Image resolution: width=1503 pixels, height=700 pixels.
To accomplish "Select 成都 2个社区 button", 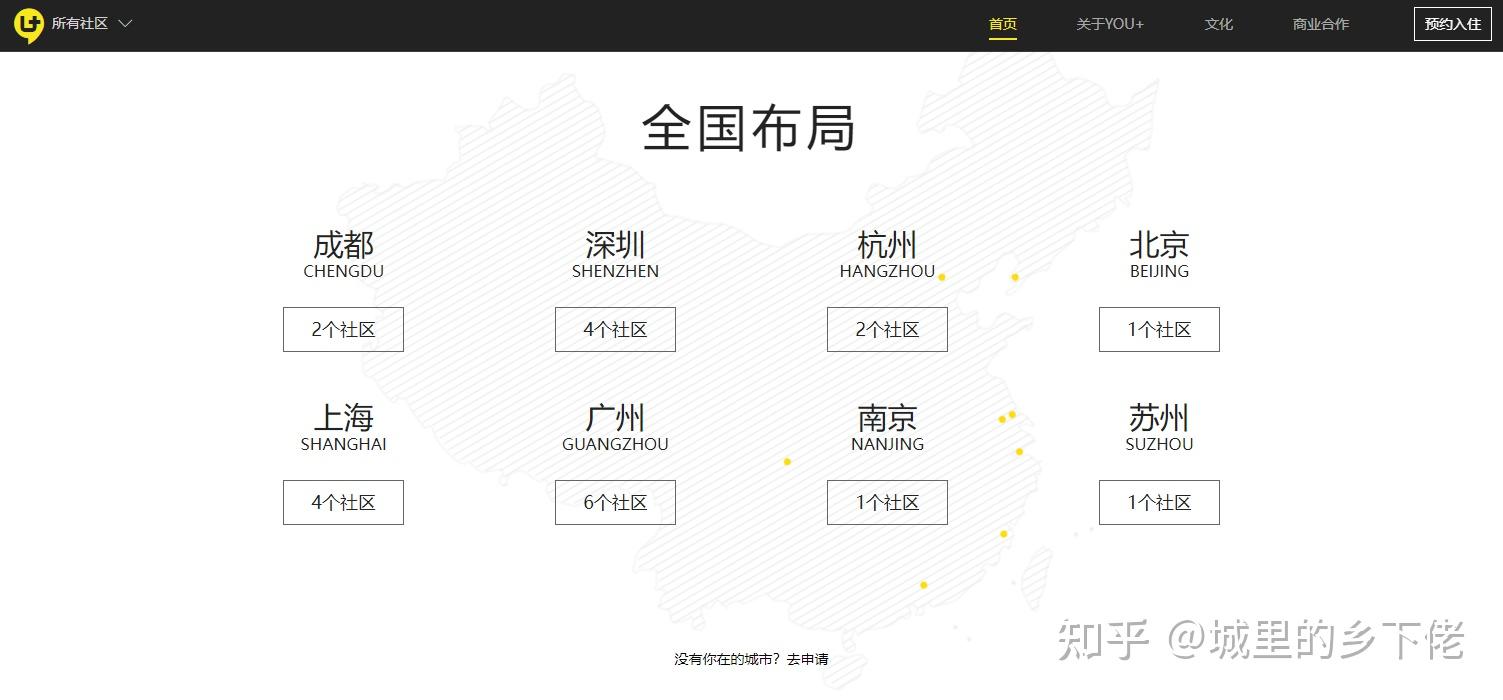I will (x=343, y=329).
